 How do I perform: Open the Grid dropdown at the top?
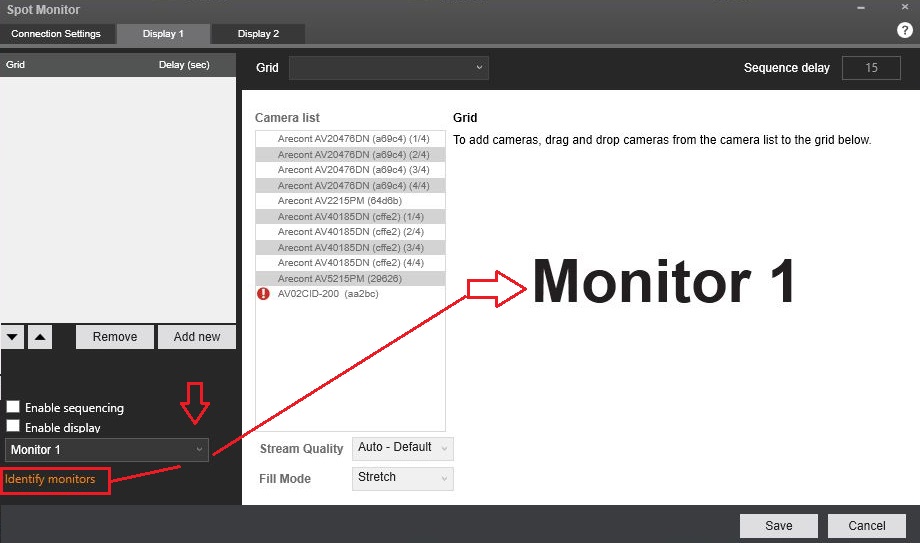pos(388,68)
